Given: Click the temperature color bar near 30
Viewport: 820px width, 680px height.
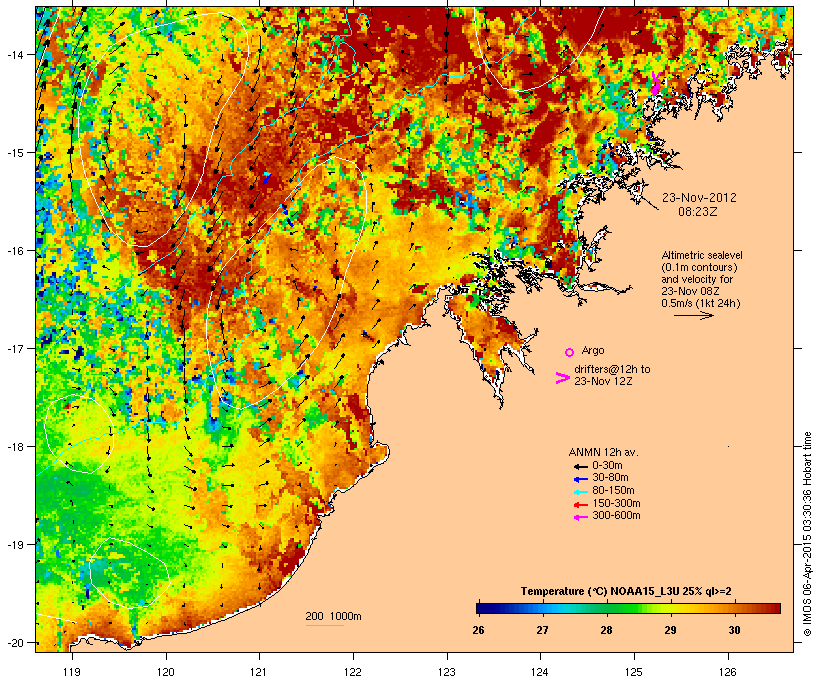Looking at the screenshot, I should [734, 608].
